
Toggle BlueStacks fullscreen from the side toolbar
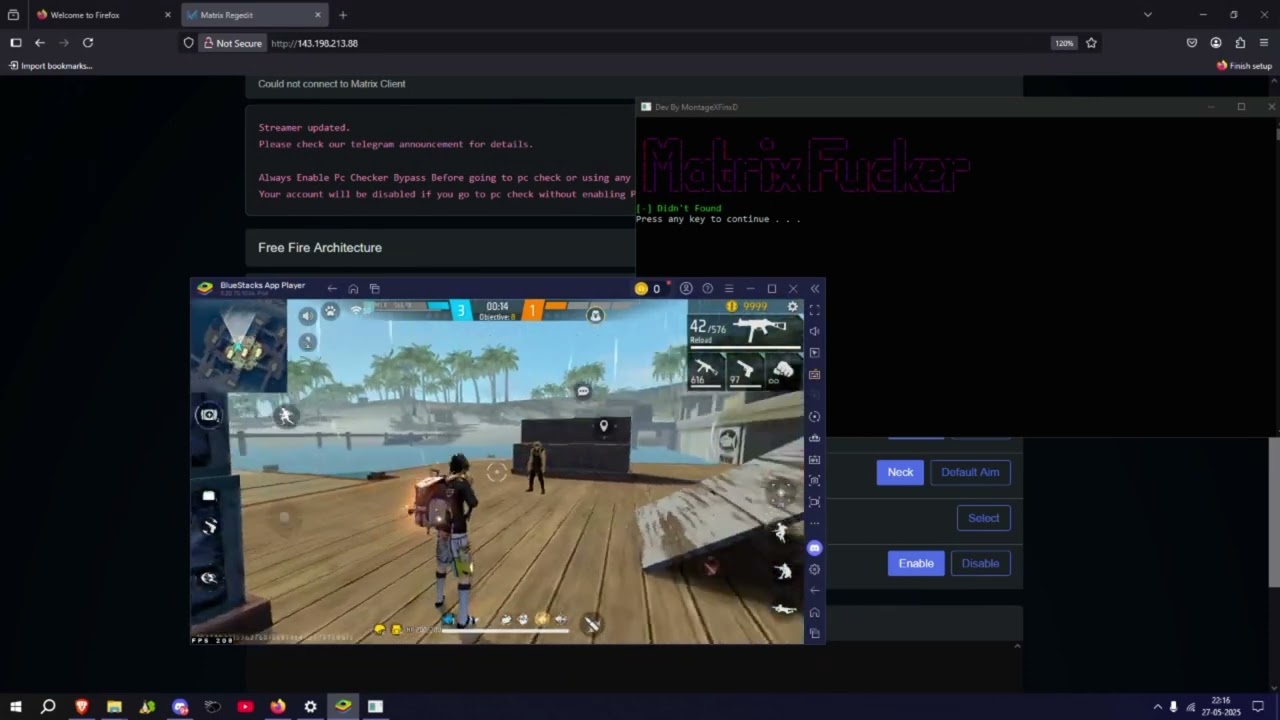[x=815, y=310]
